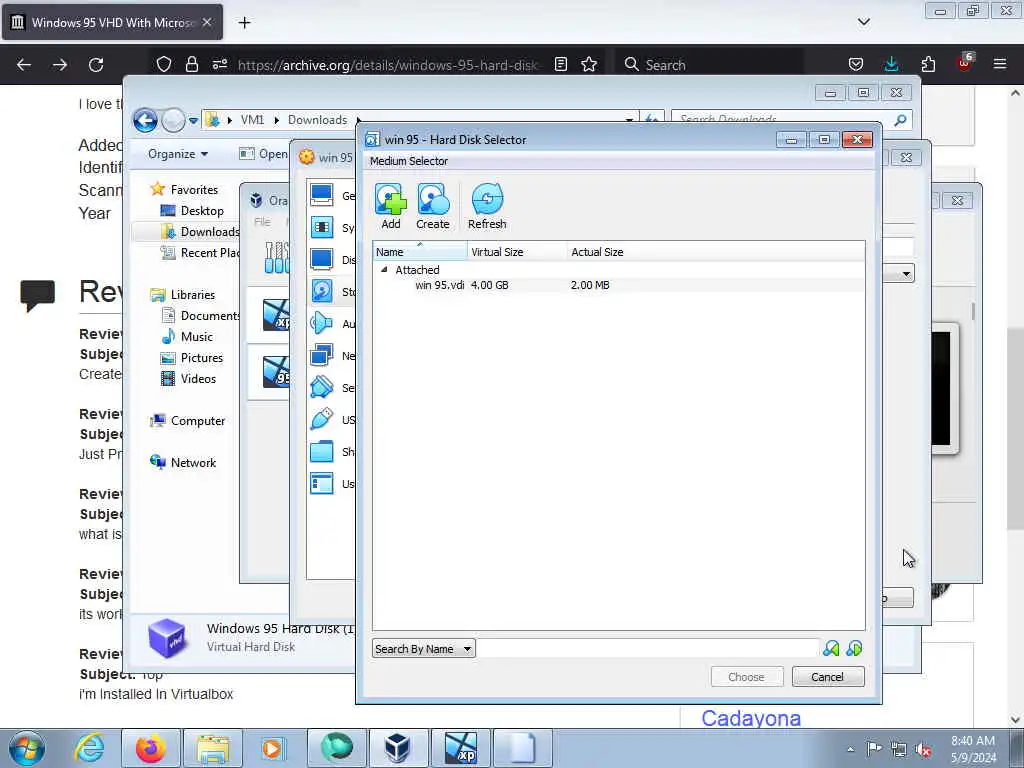This screenshot has height=768, width=1024.
Task: Click the Explorer search magnifier icon
Action: (900, 120)
